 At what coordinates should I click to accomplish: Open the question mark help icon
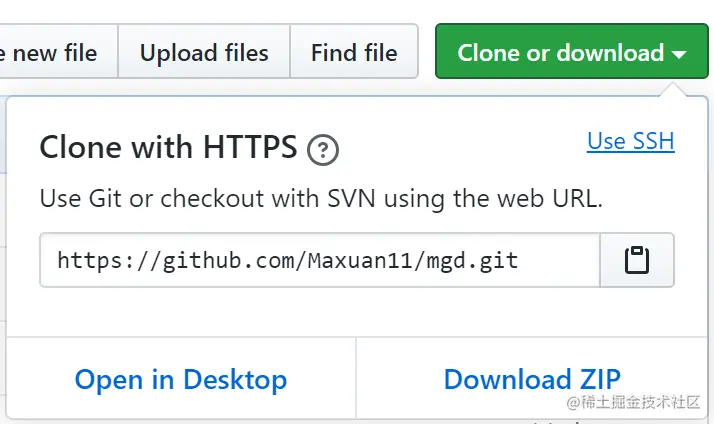coord(322,150)
